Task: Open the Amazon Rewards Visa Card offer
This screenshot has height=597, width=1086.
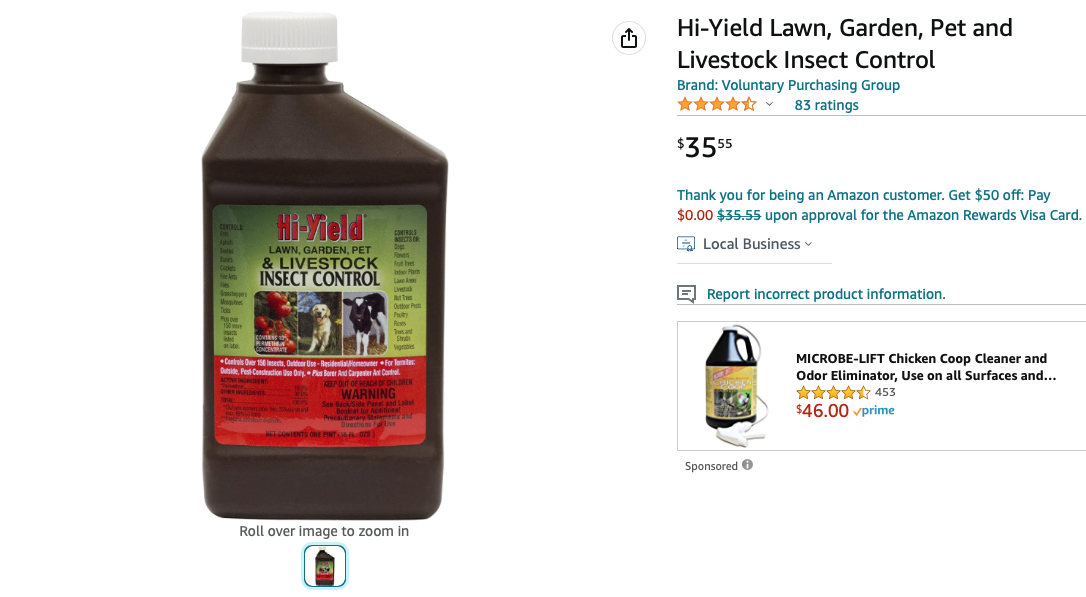Action: pyautogui.click(x=879, y=205)
